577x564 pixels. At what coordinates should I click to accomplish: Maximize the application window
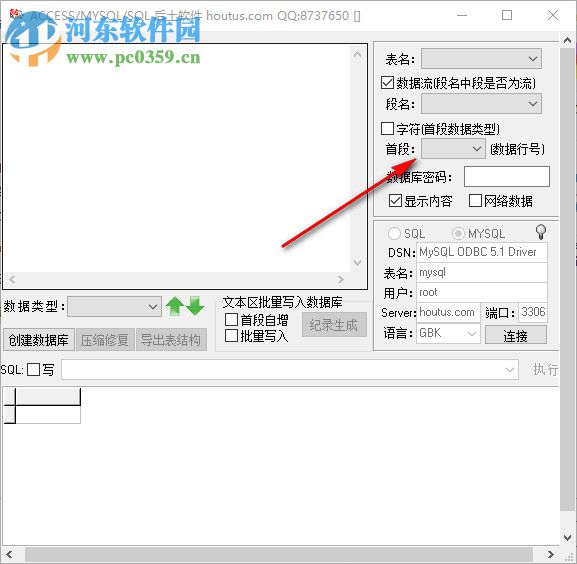coord(507,15)
